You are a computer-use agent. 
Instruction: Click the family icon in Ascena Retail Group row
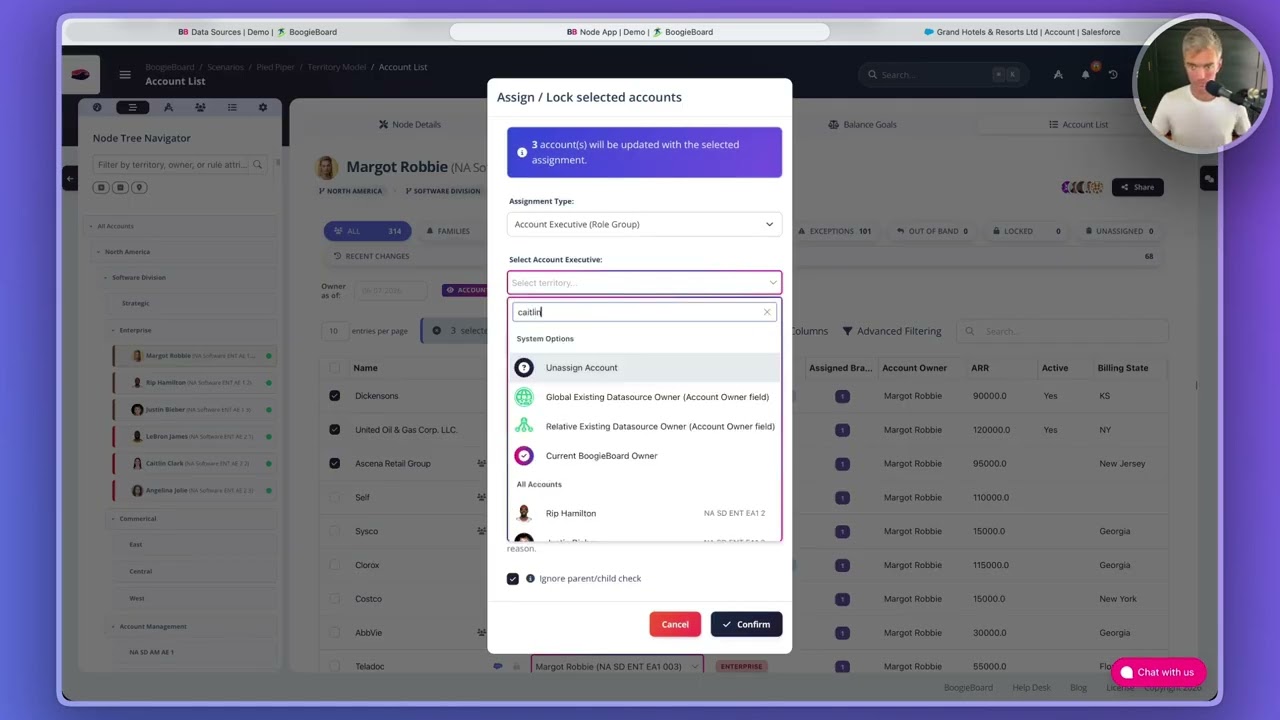[482, 464]
